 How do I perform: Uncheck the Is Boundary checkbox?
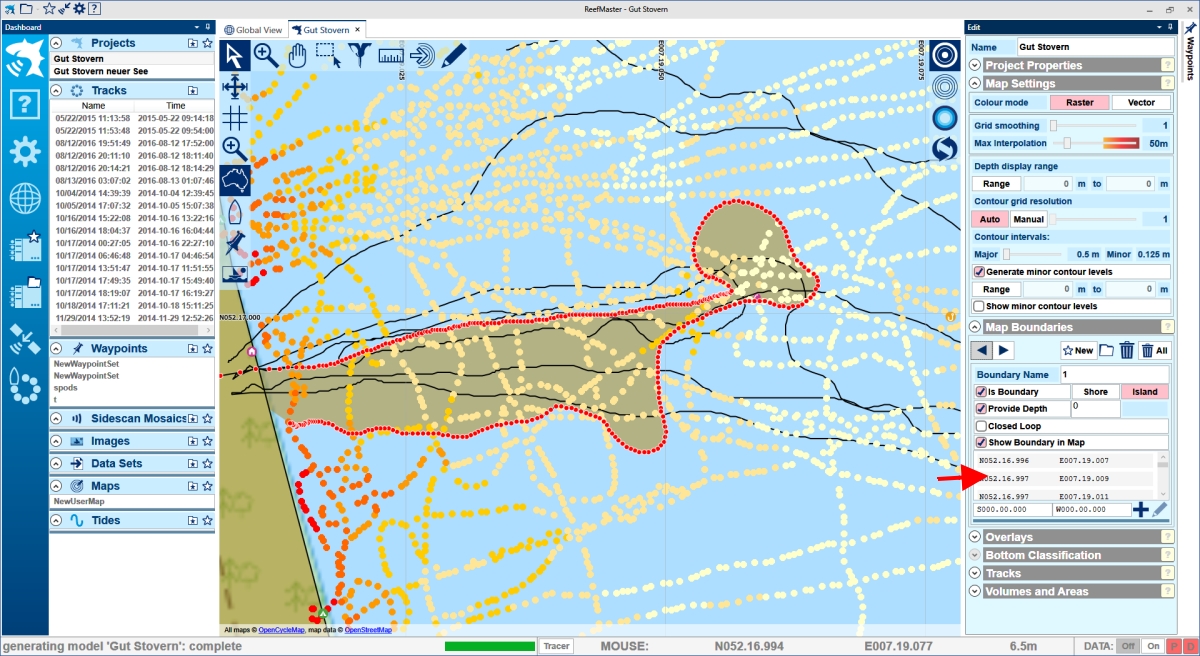(x=981, y=392)
